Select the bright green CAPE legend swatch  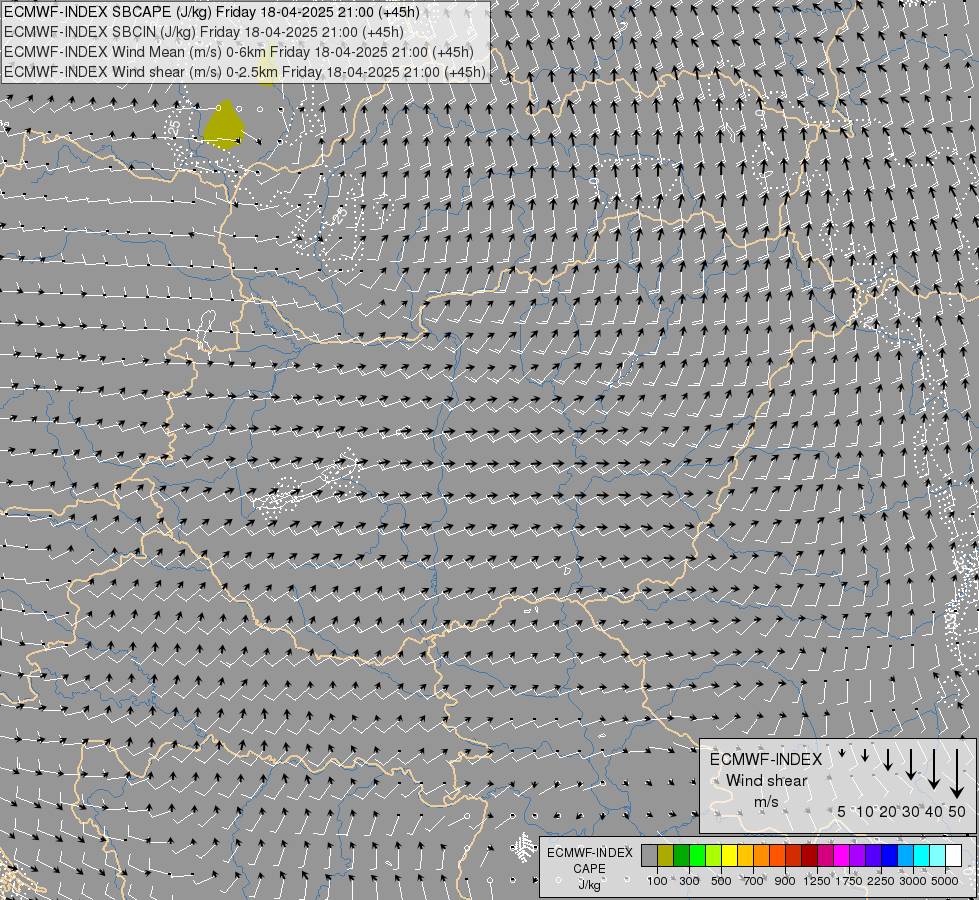(697, 856)
